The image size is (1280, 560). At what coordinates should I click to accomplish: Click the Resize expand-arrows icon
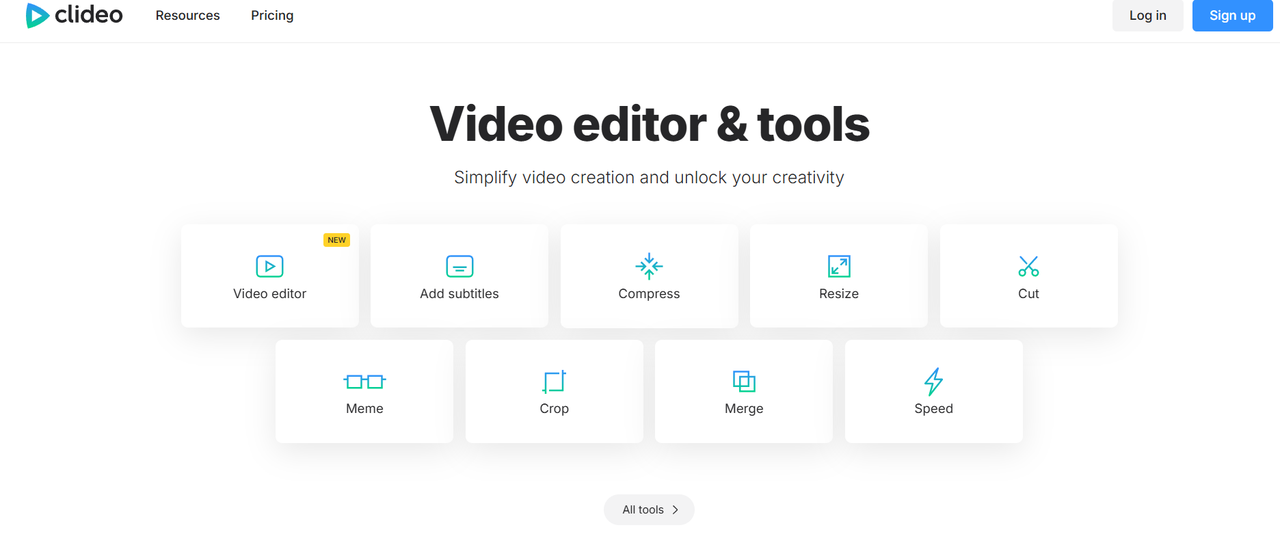[x=839, y=266]
